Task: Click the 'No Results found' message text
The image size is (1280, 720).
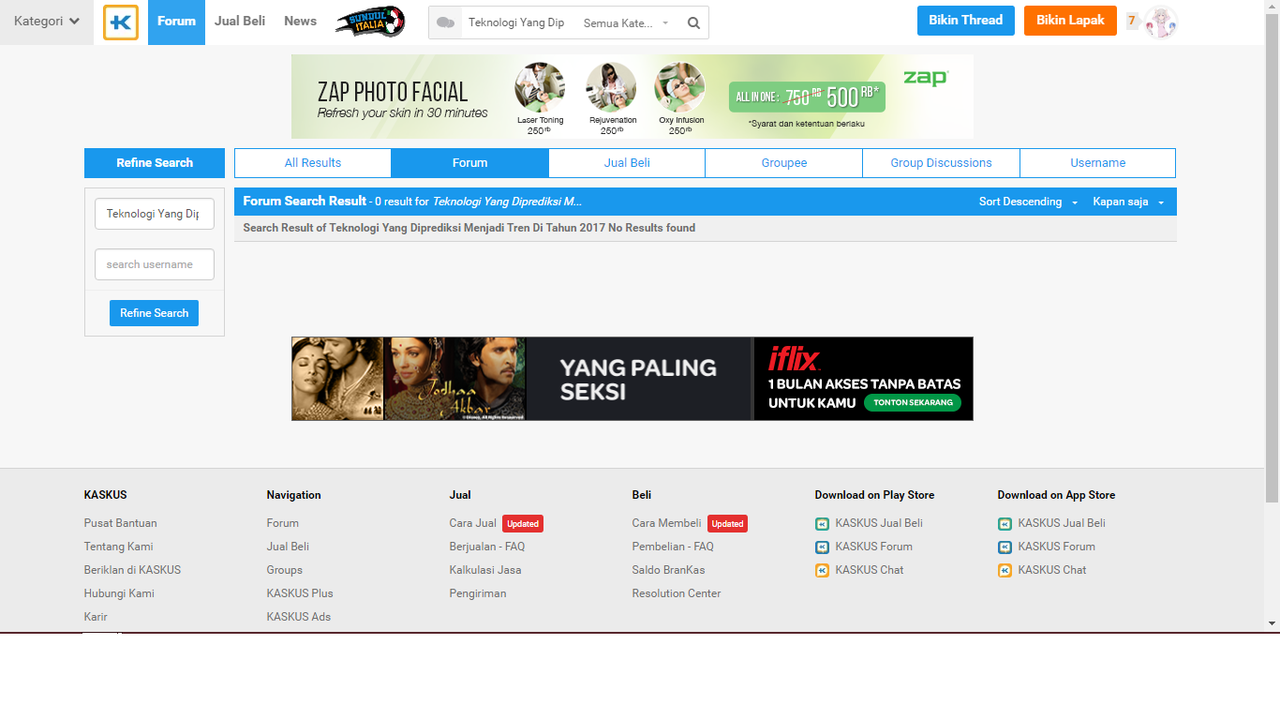Action: point(652,228)
